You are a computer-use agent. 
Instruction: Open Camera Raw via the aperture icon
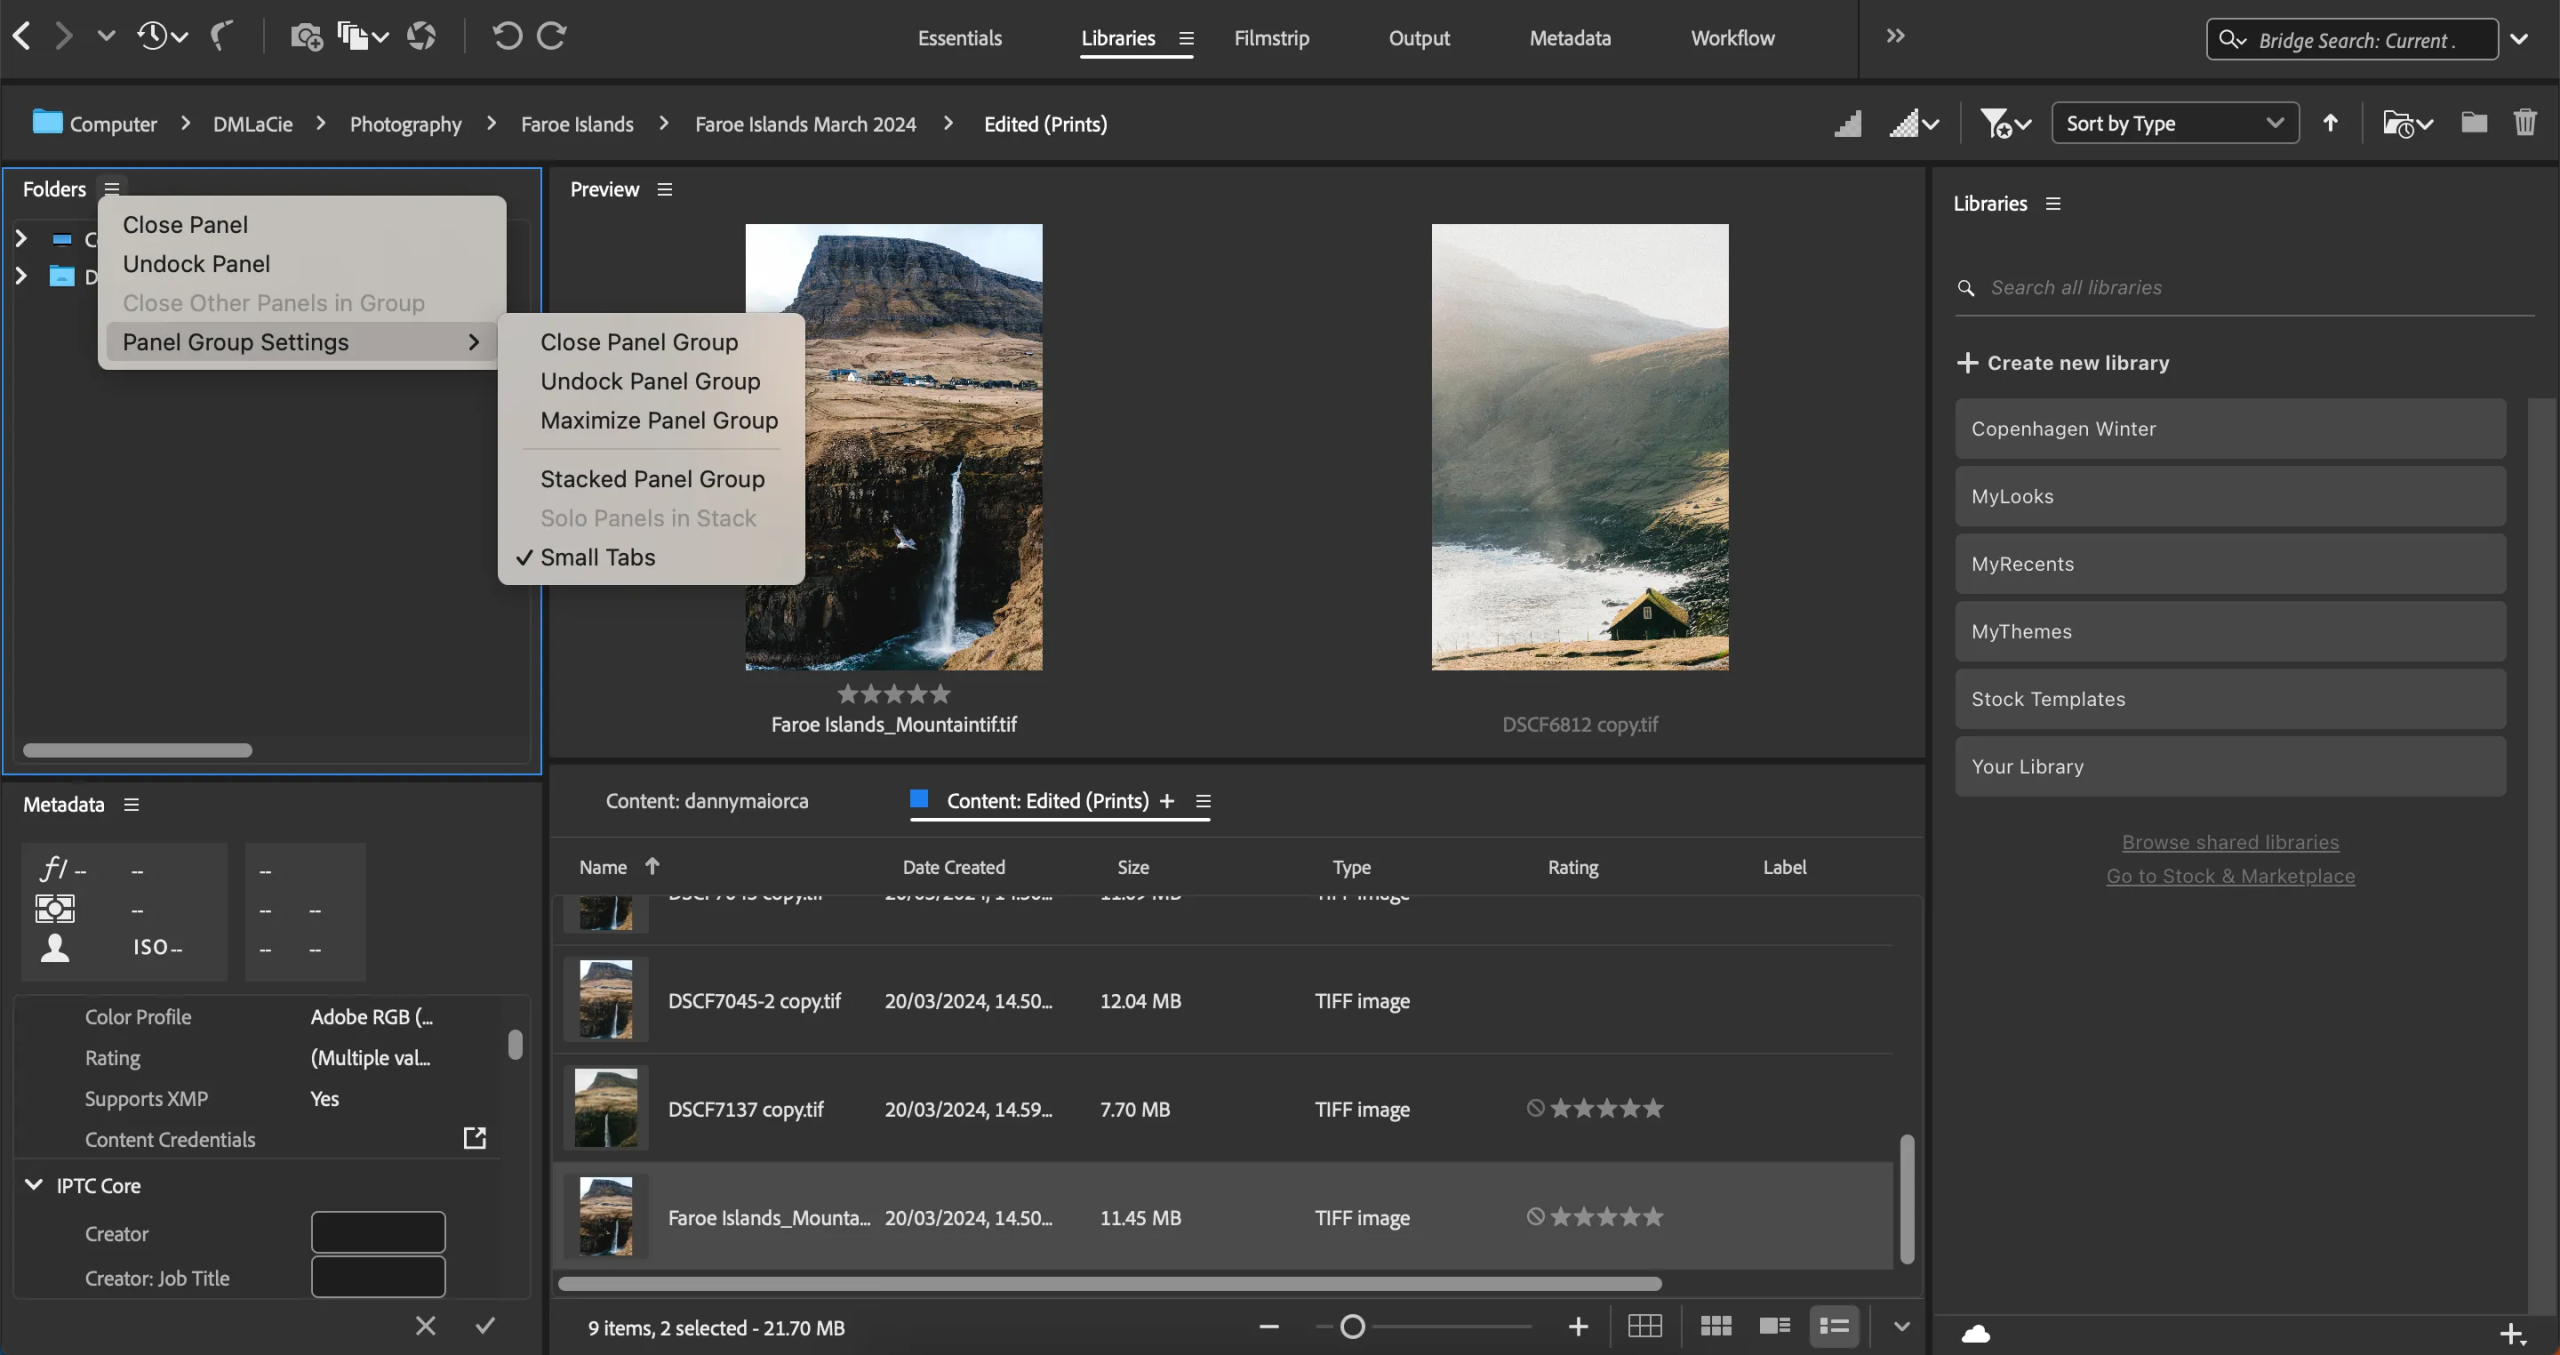pos(420,36)
